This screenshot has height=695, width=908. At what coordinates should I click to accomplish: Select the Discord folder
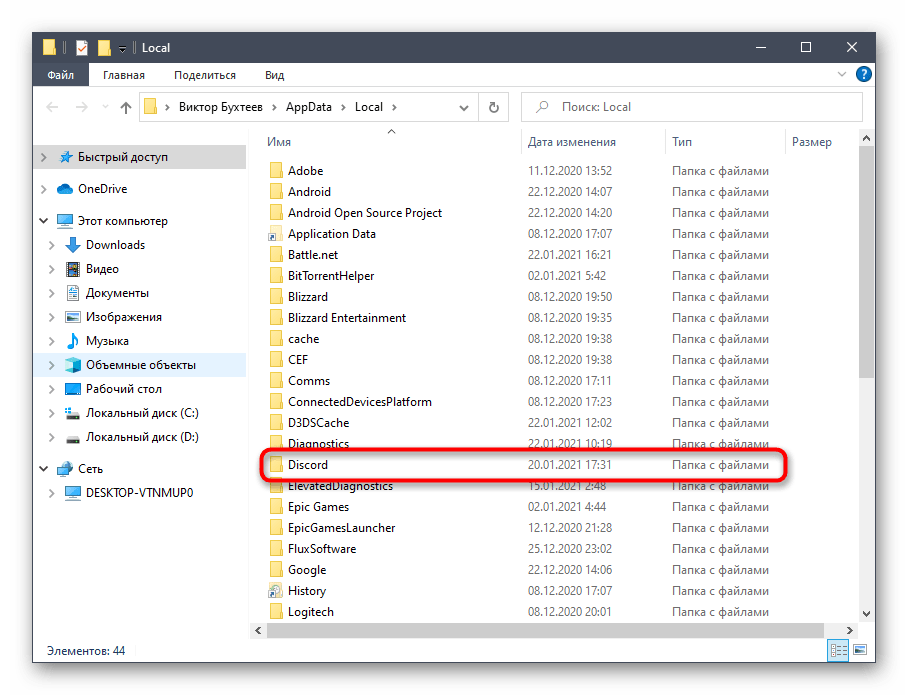click(x=308, y=465)
